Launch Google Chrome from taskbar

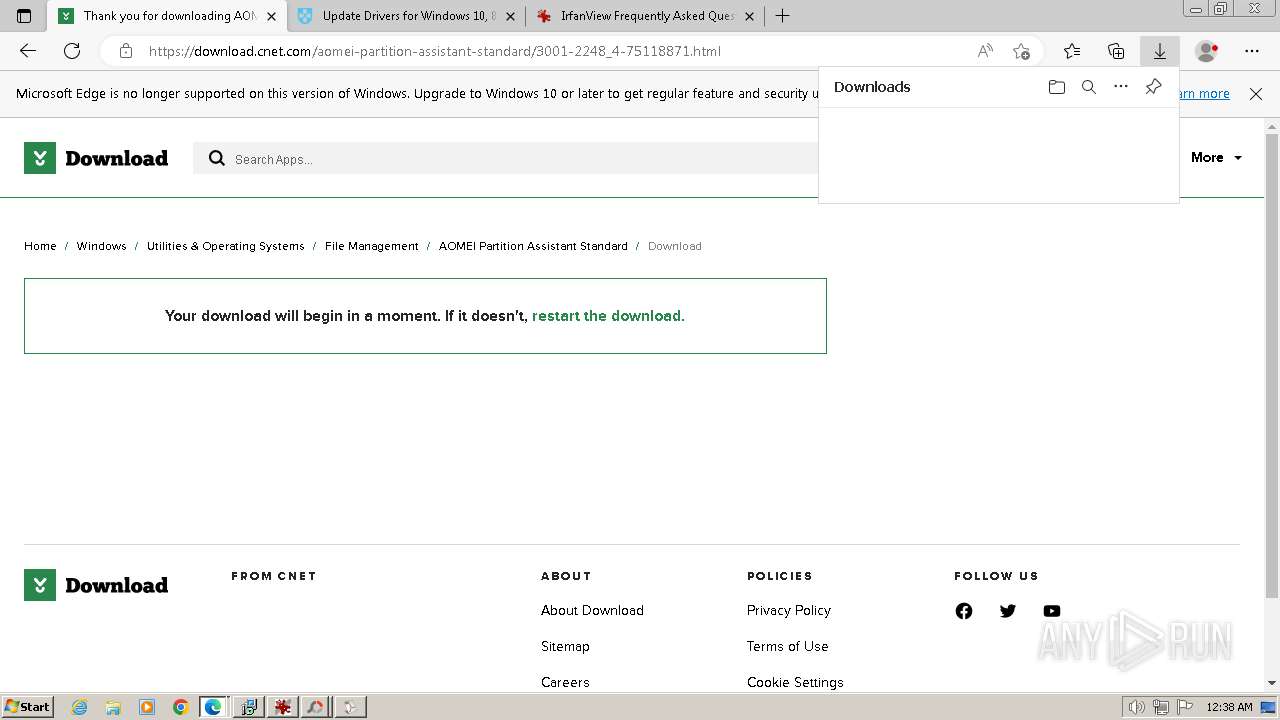(x=180, y=707)
